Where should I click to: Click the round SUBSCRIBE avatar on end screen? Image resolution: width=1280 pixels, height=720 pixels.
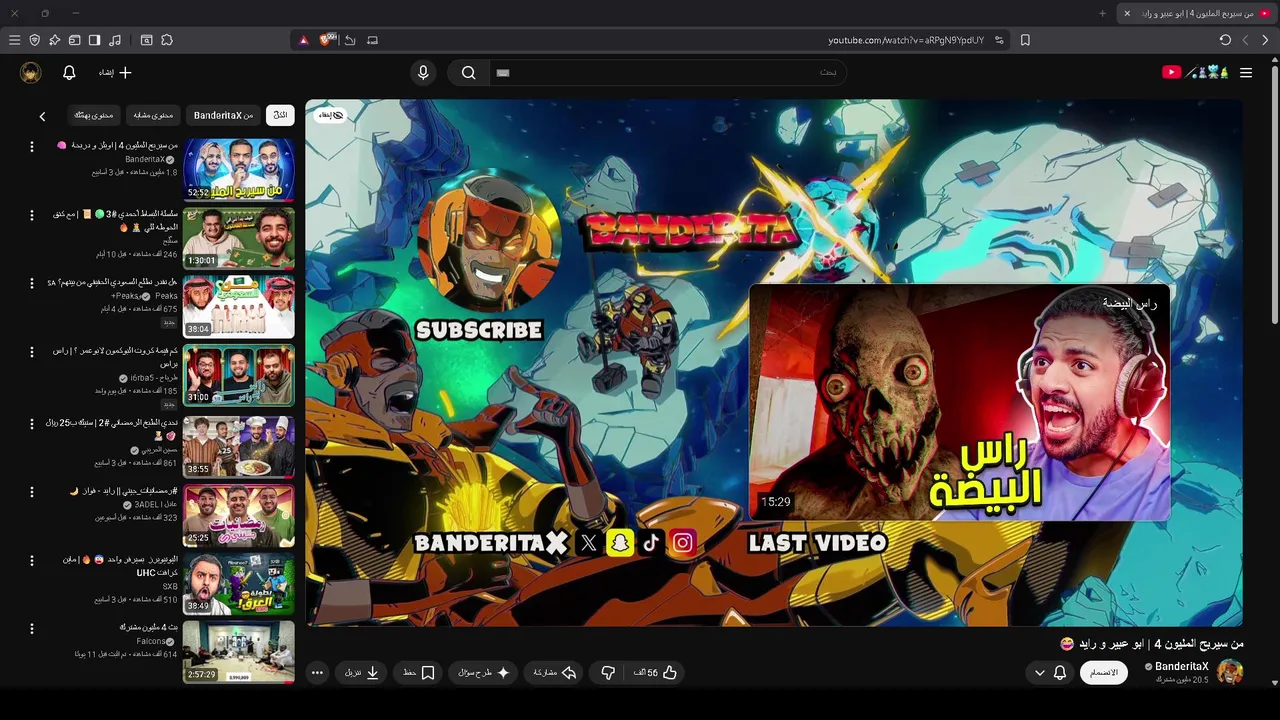(487, 239)
